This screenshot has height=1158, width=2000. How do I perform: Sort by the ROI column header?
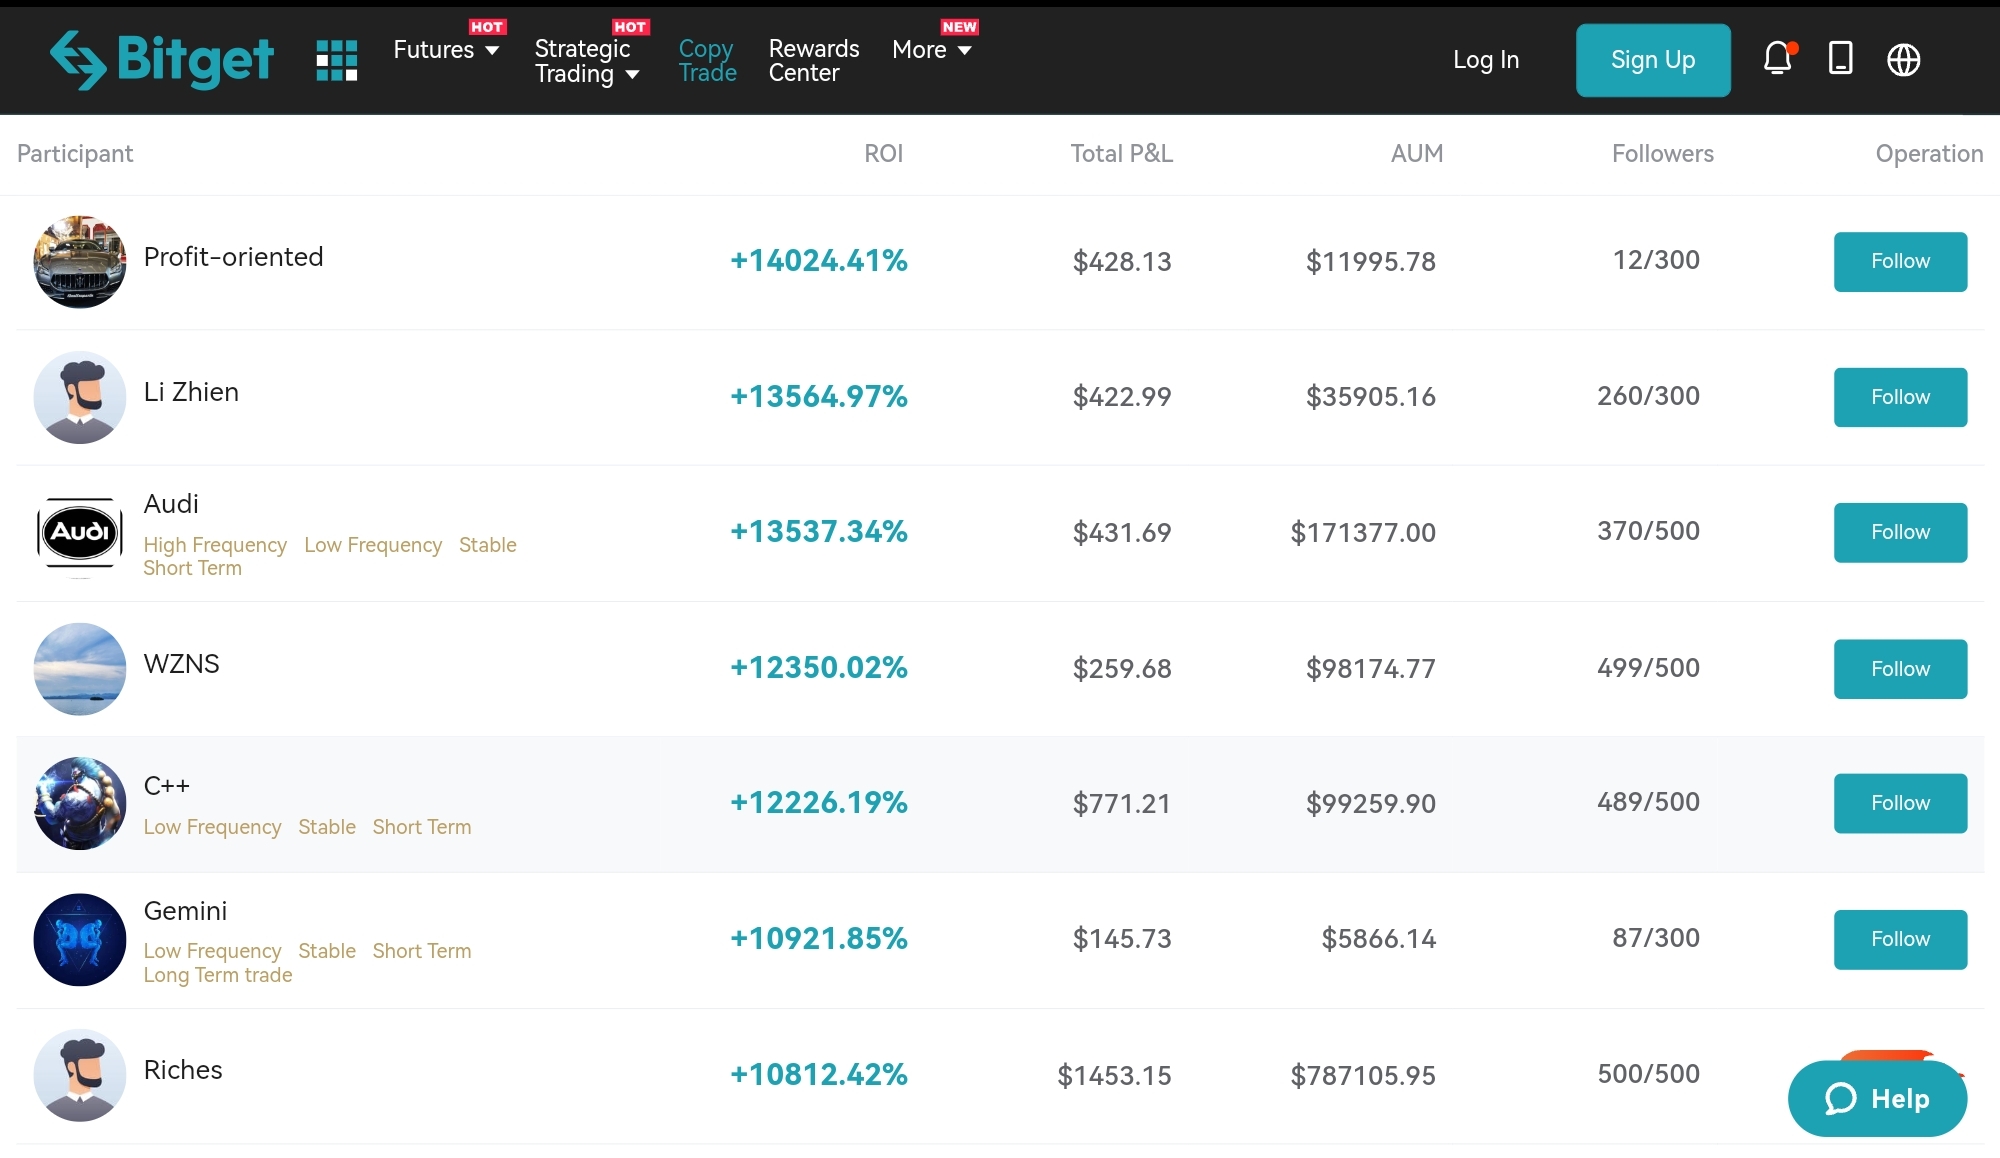883,154
